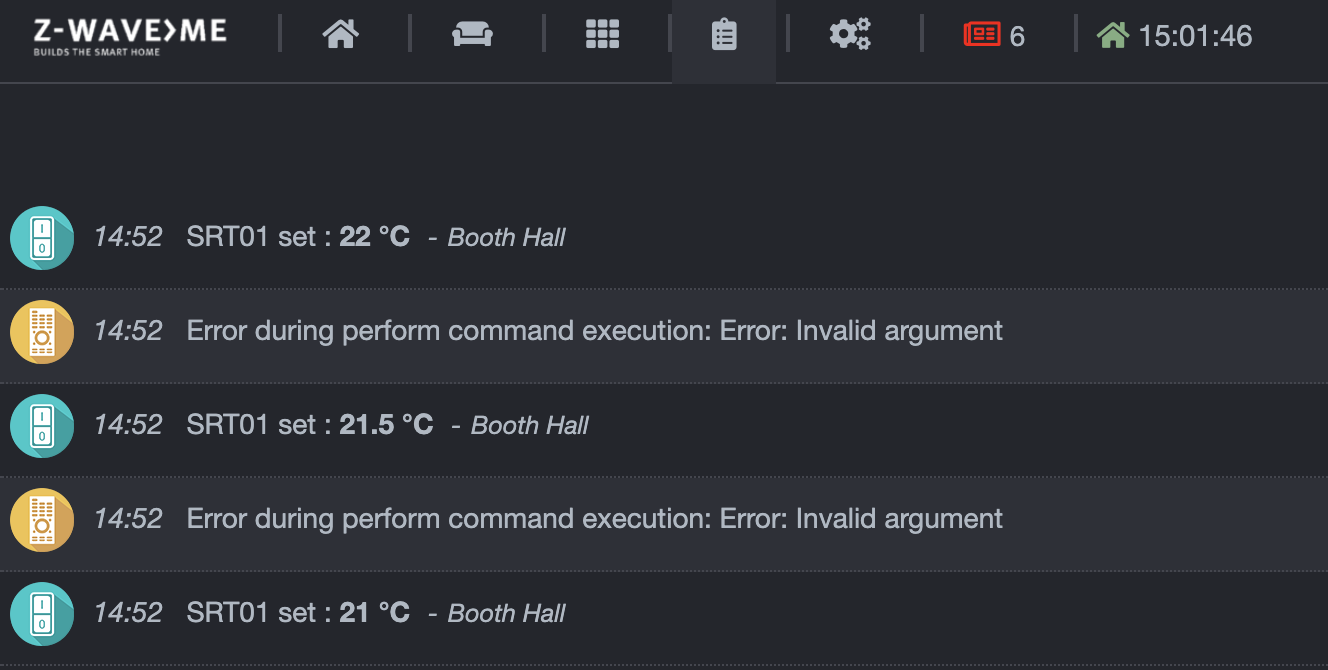Open the apps grid icon

[x=602, y=34]
